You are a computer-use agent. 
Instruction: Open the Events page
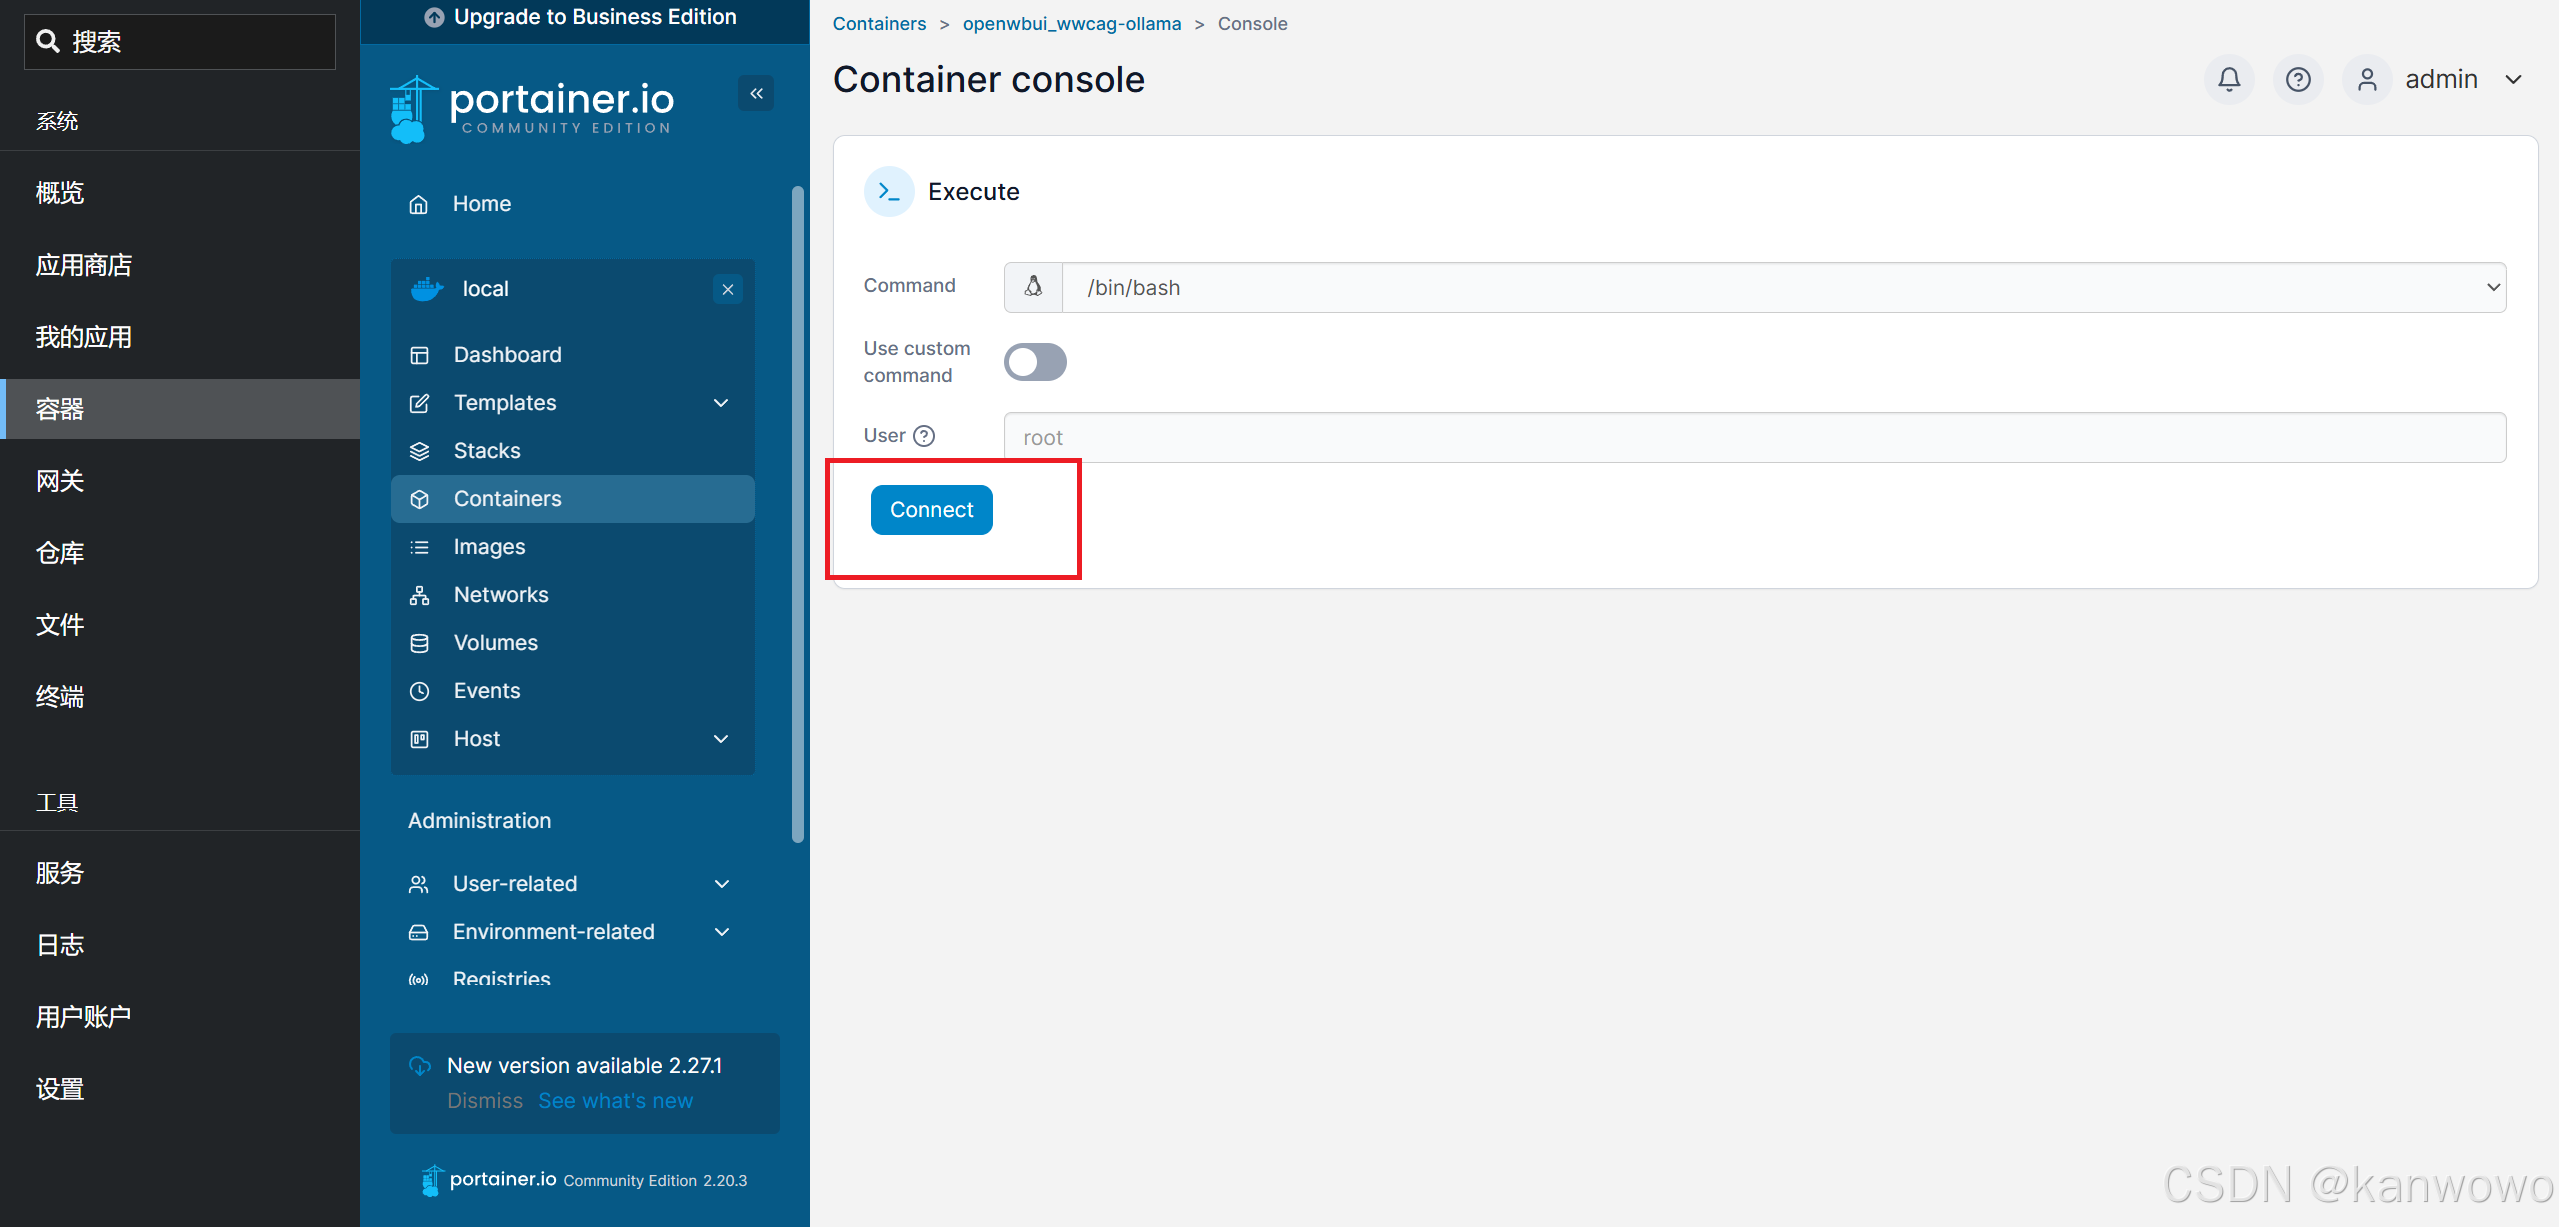(x=485, y=690)
